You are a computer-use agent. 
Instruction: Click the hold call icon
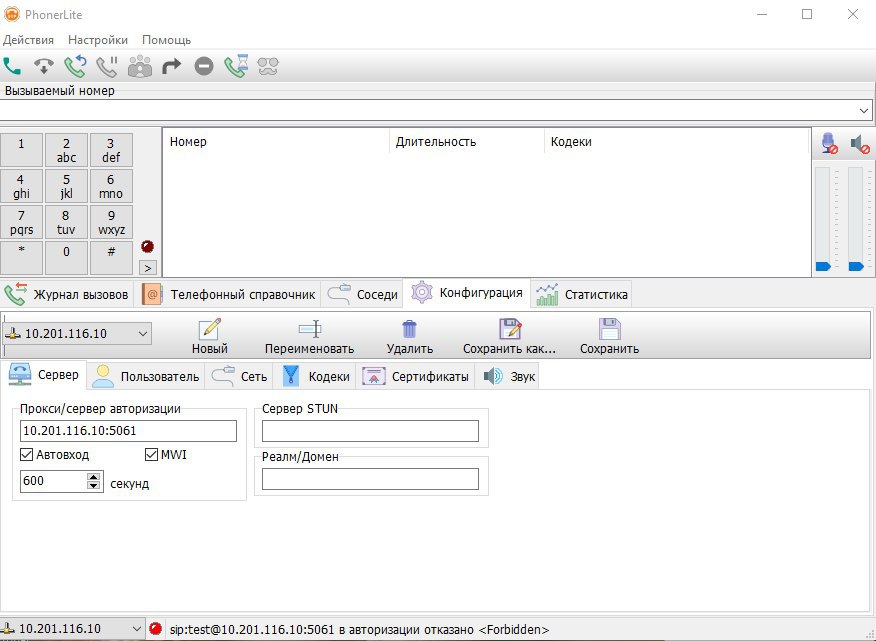point(107,67)
